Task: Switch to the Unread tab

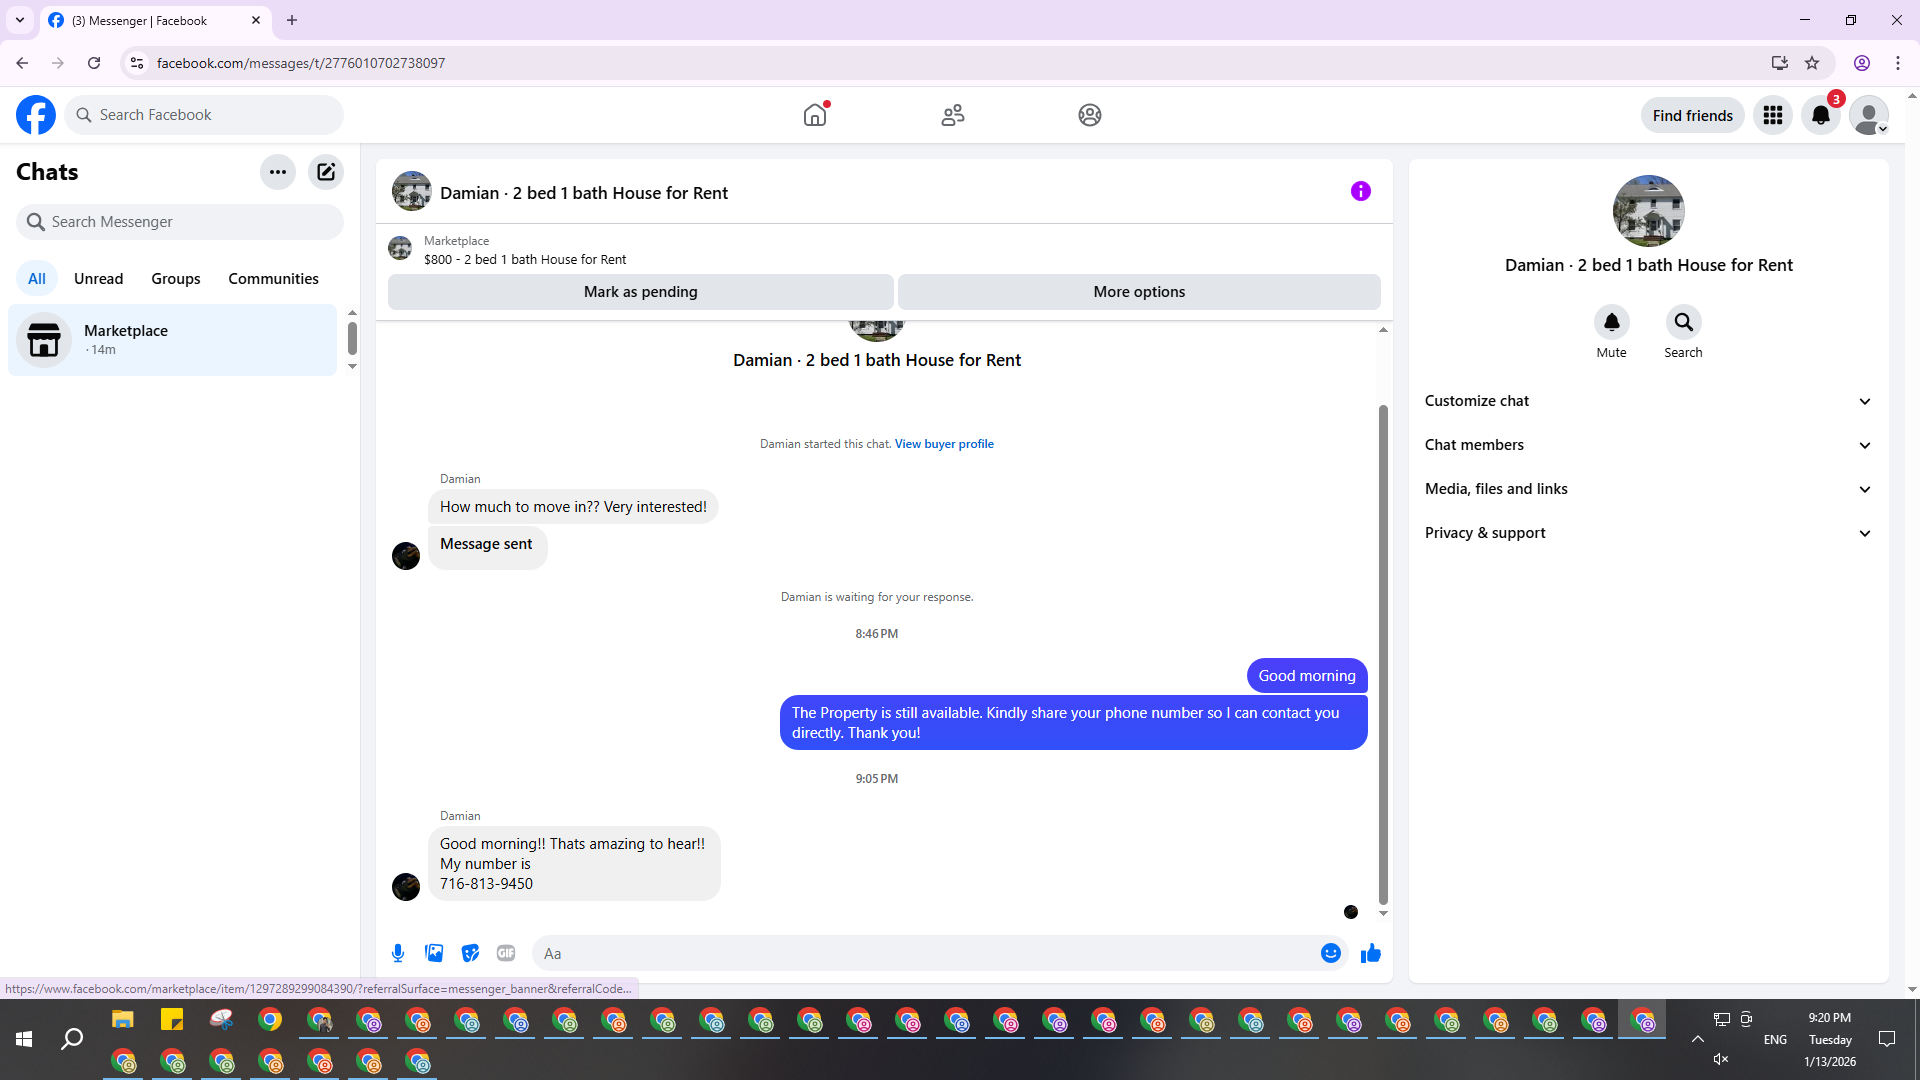Action: pos(98,279)
